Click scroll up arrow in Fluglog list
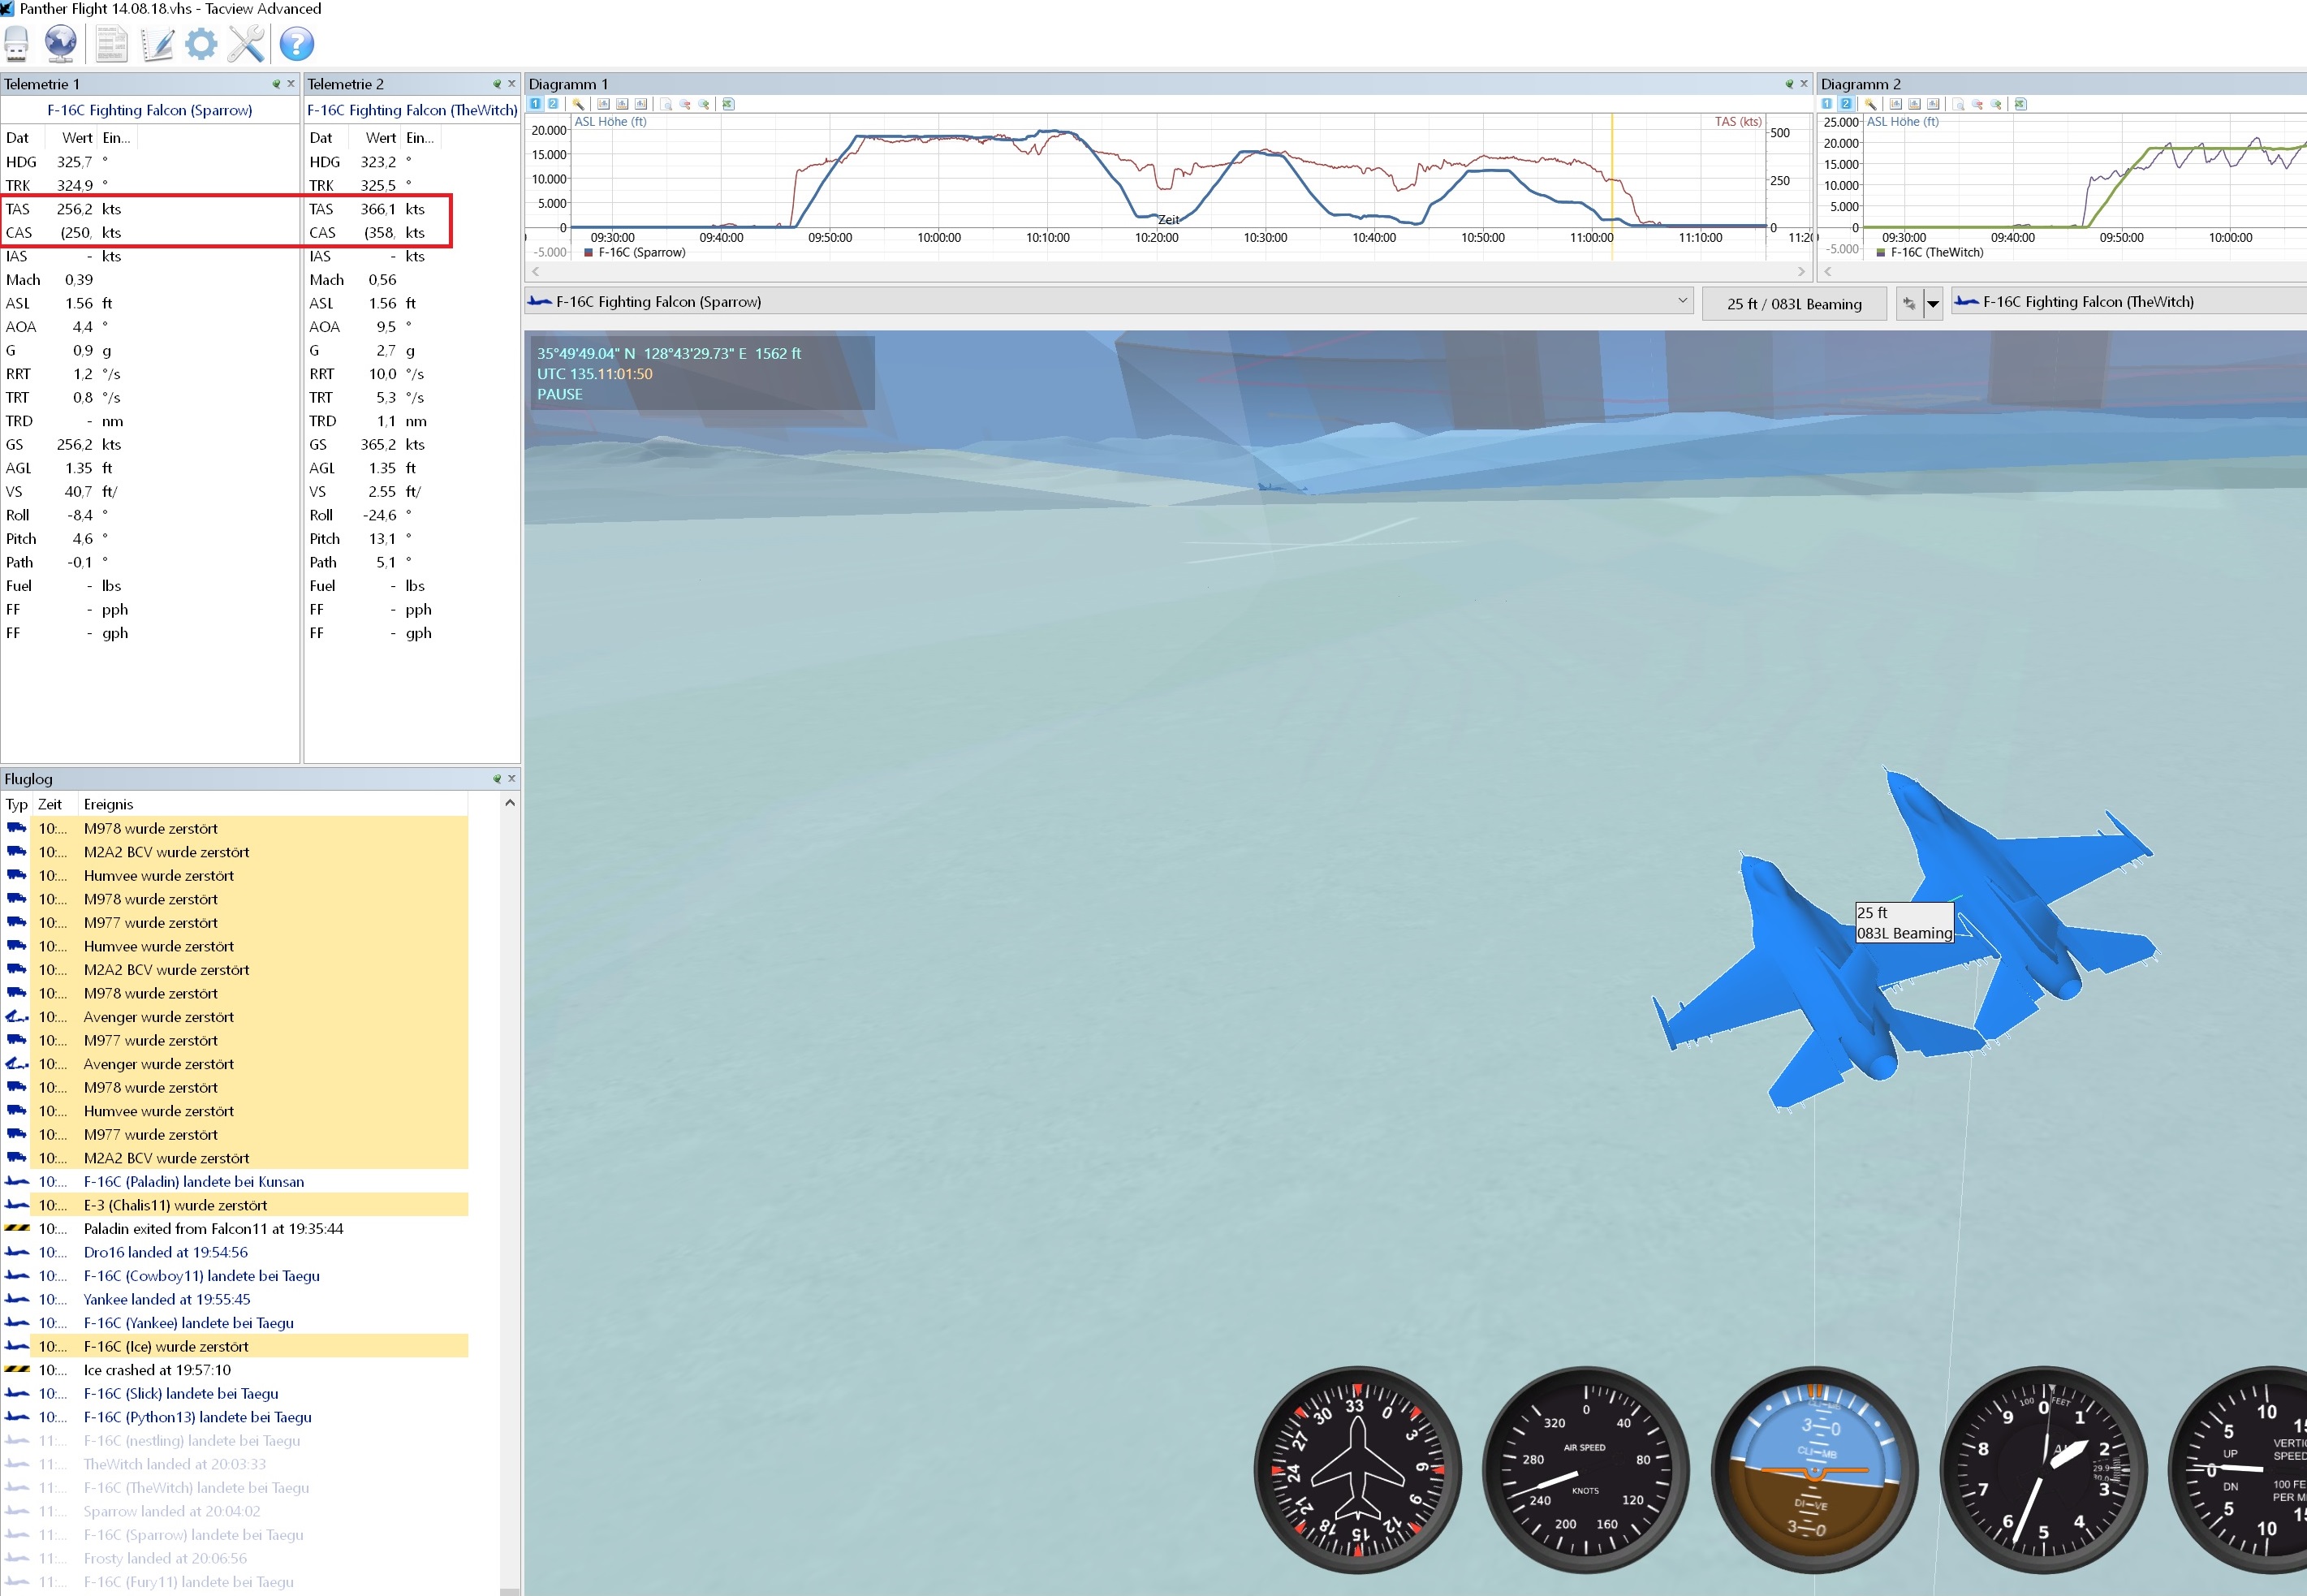2307x1596 pixels. click(x=510, y=803)
